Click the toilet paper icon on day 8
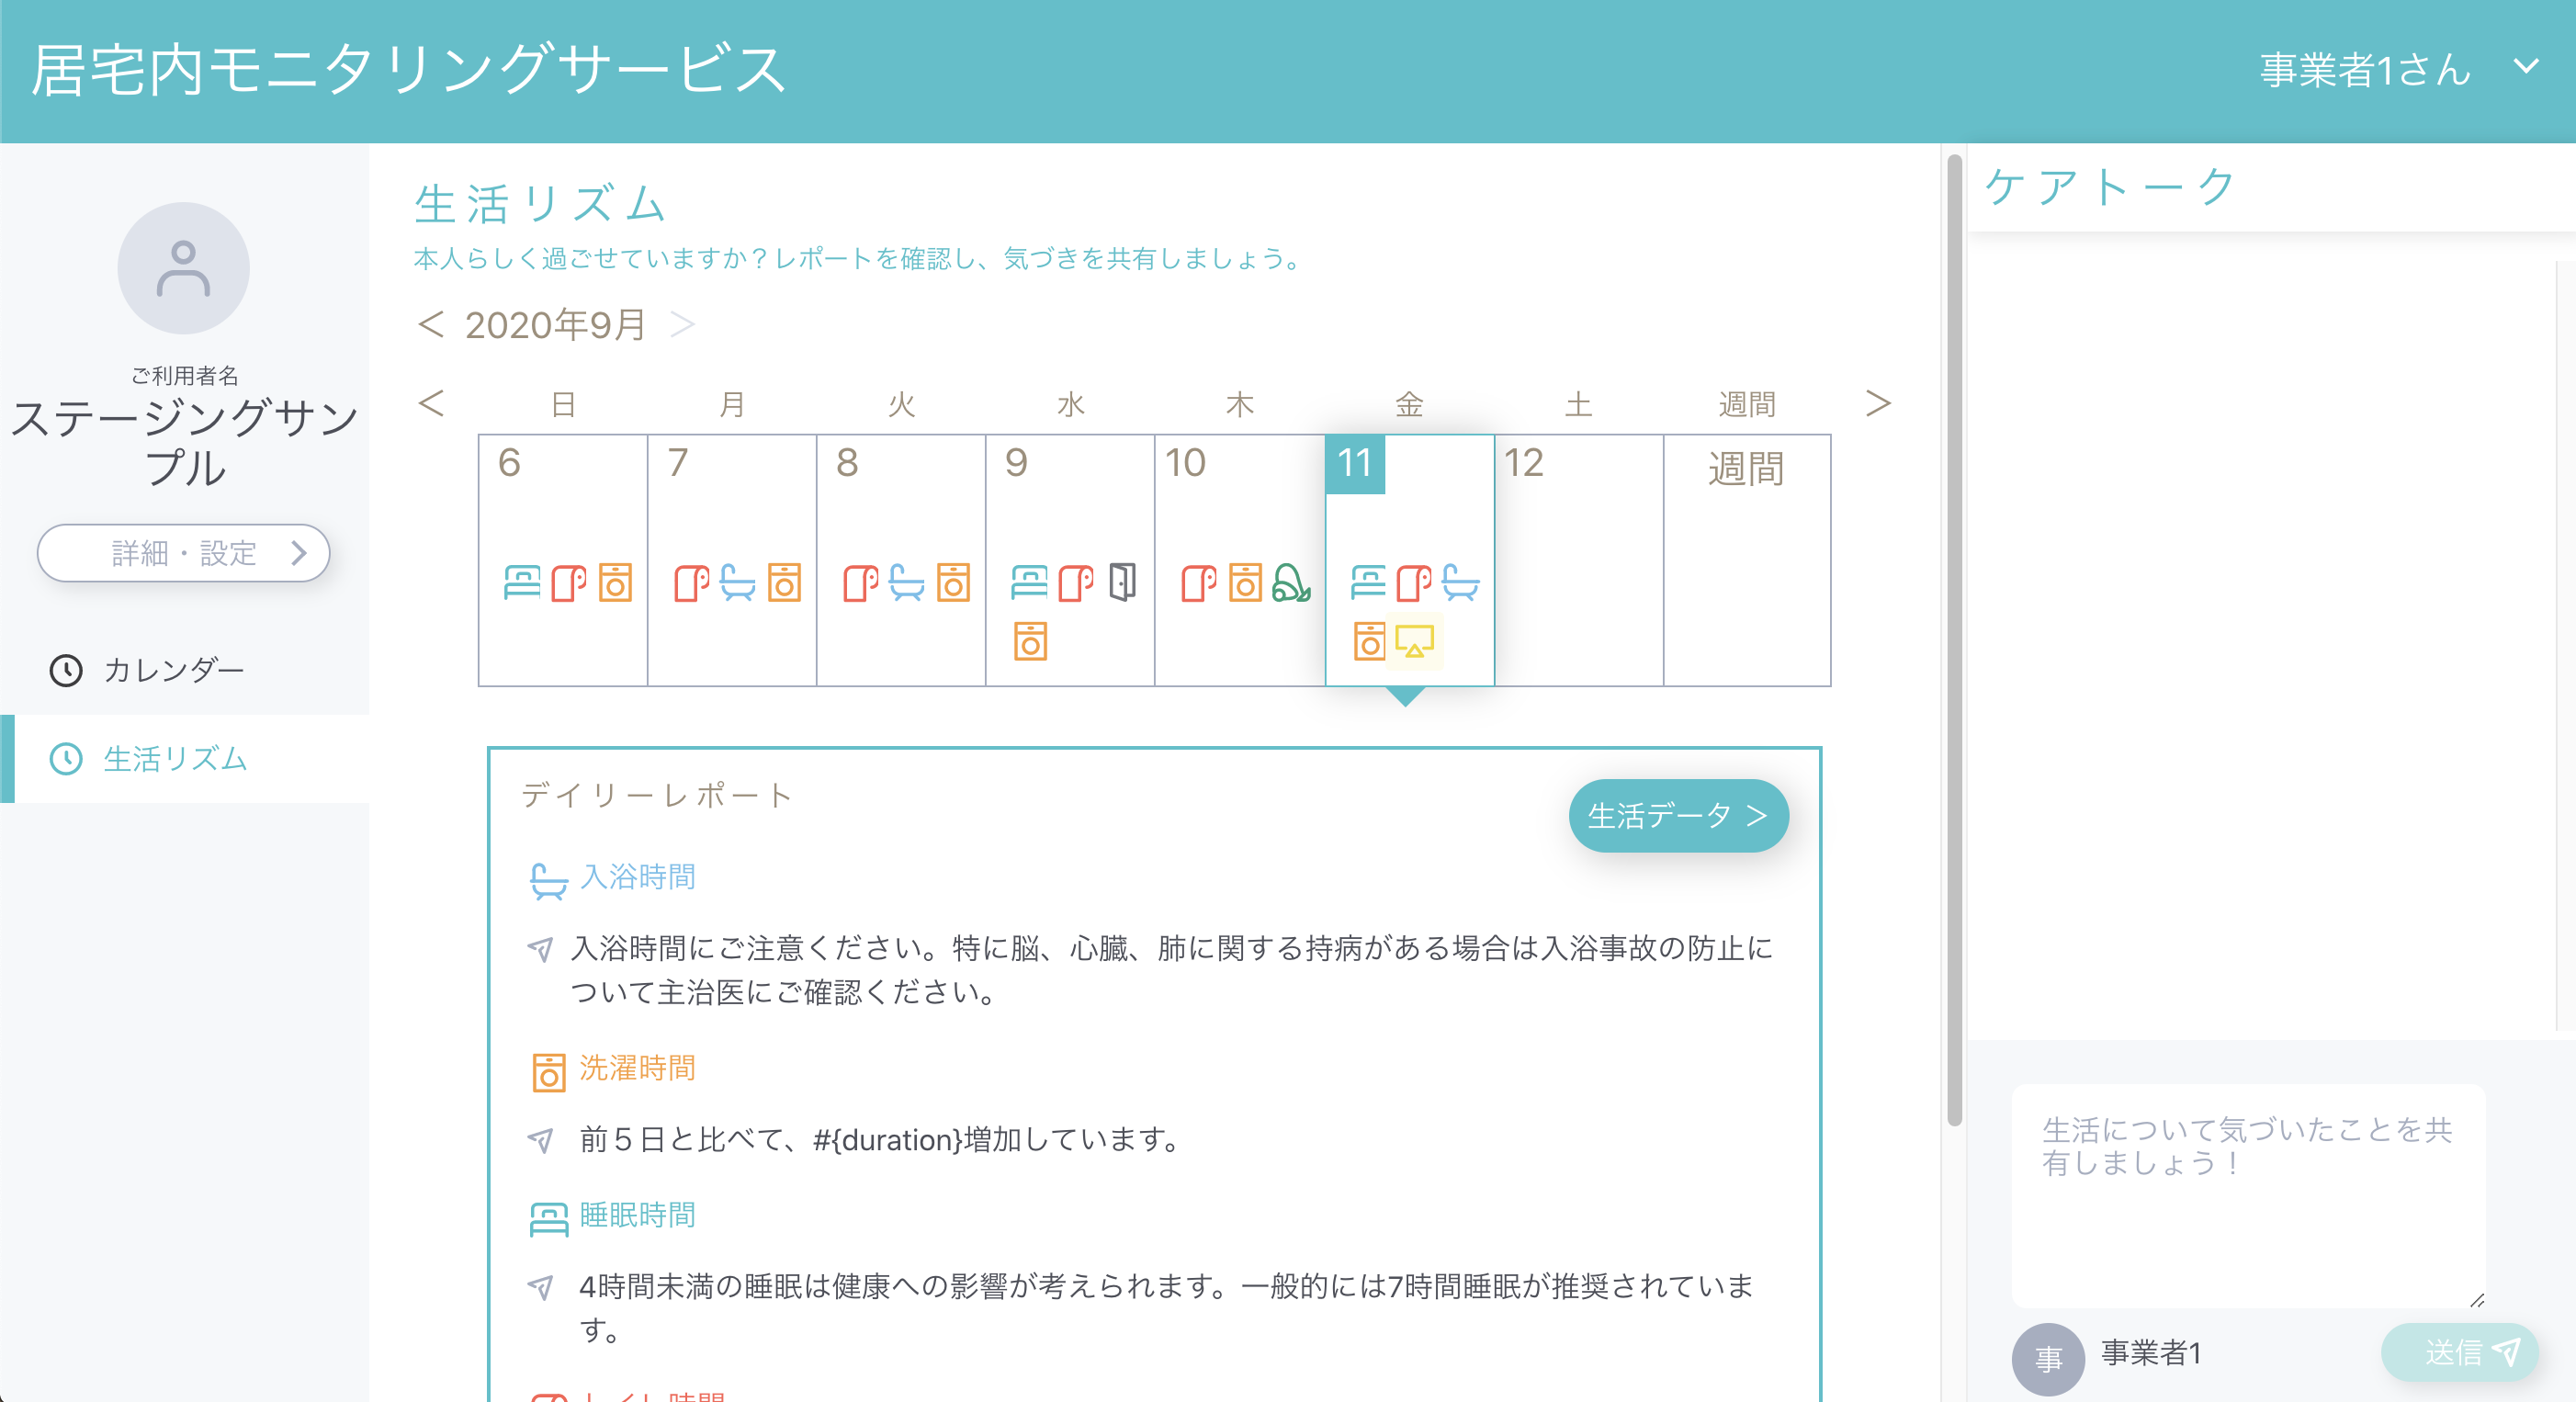 [860, 582]
